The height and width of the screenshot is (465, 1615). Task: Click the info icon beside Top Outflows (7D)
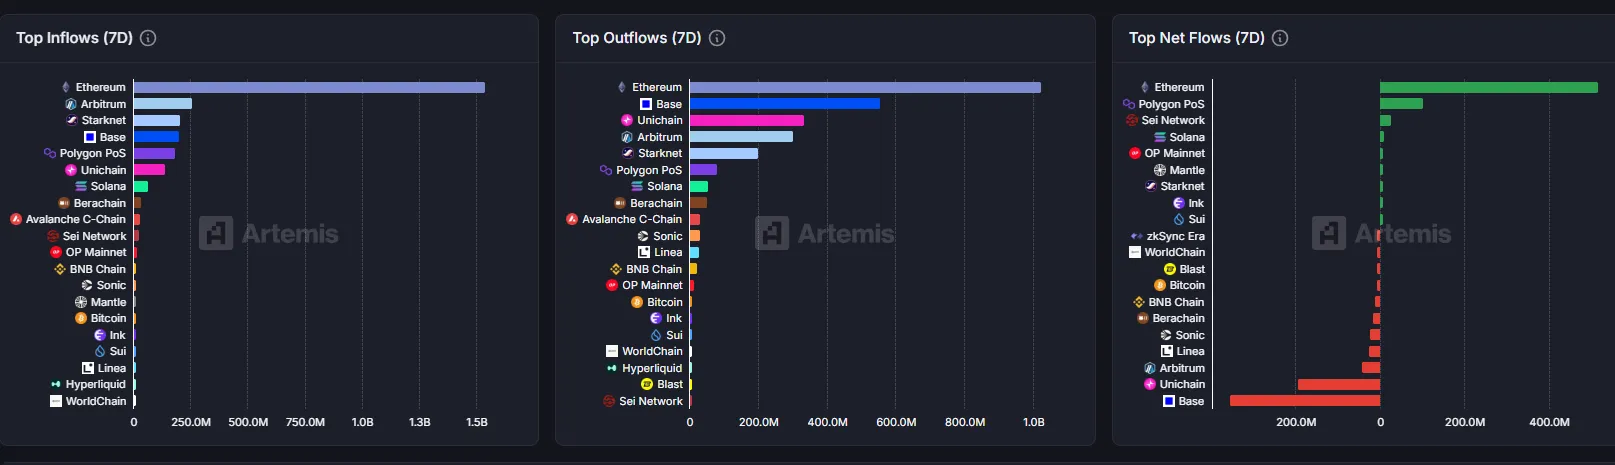coord(717,38)
